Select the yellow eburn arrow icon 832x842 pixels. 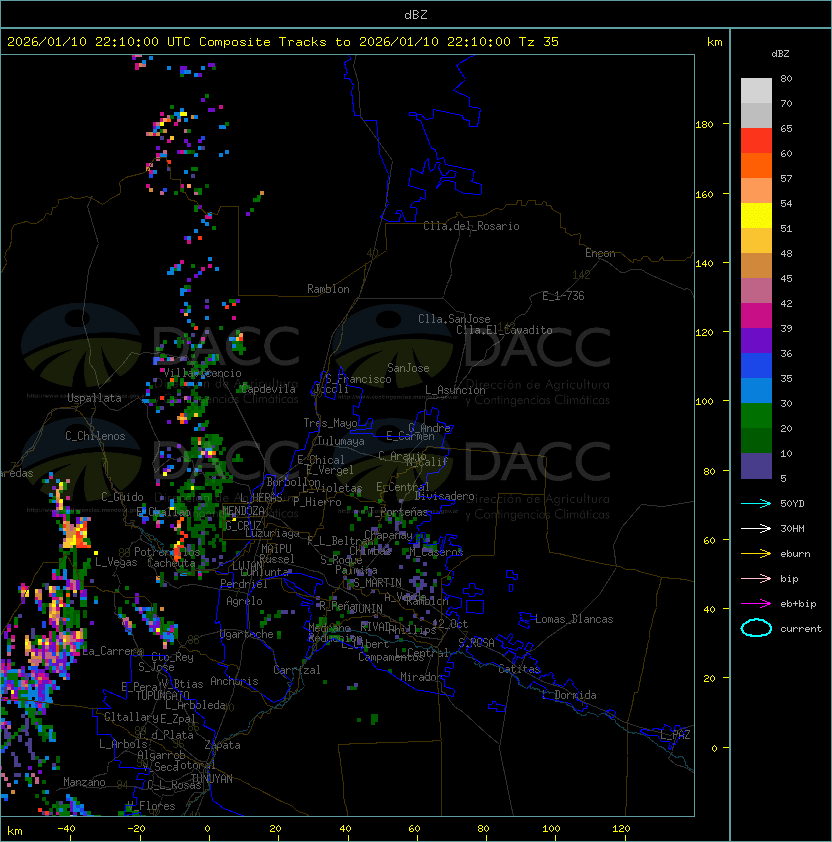(x=756, y=554)
